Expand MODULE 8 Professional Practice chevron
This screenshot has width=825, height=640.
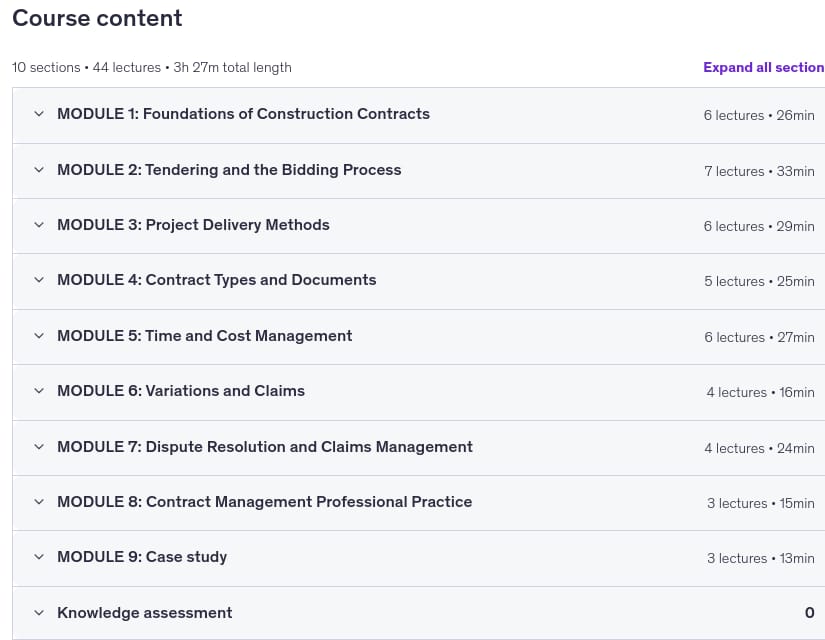click(x=39, y=502)
